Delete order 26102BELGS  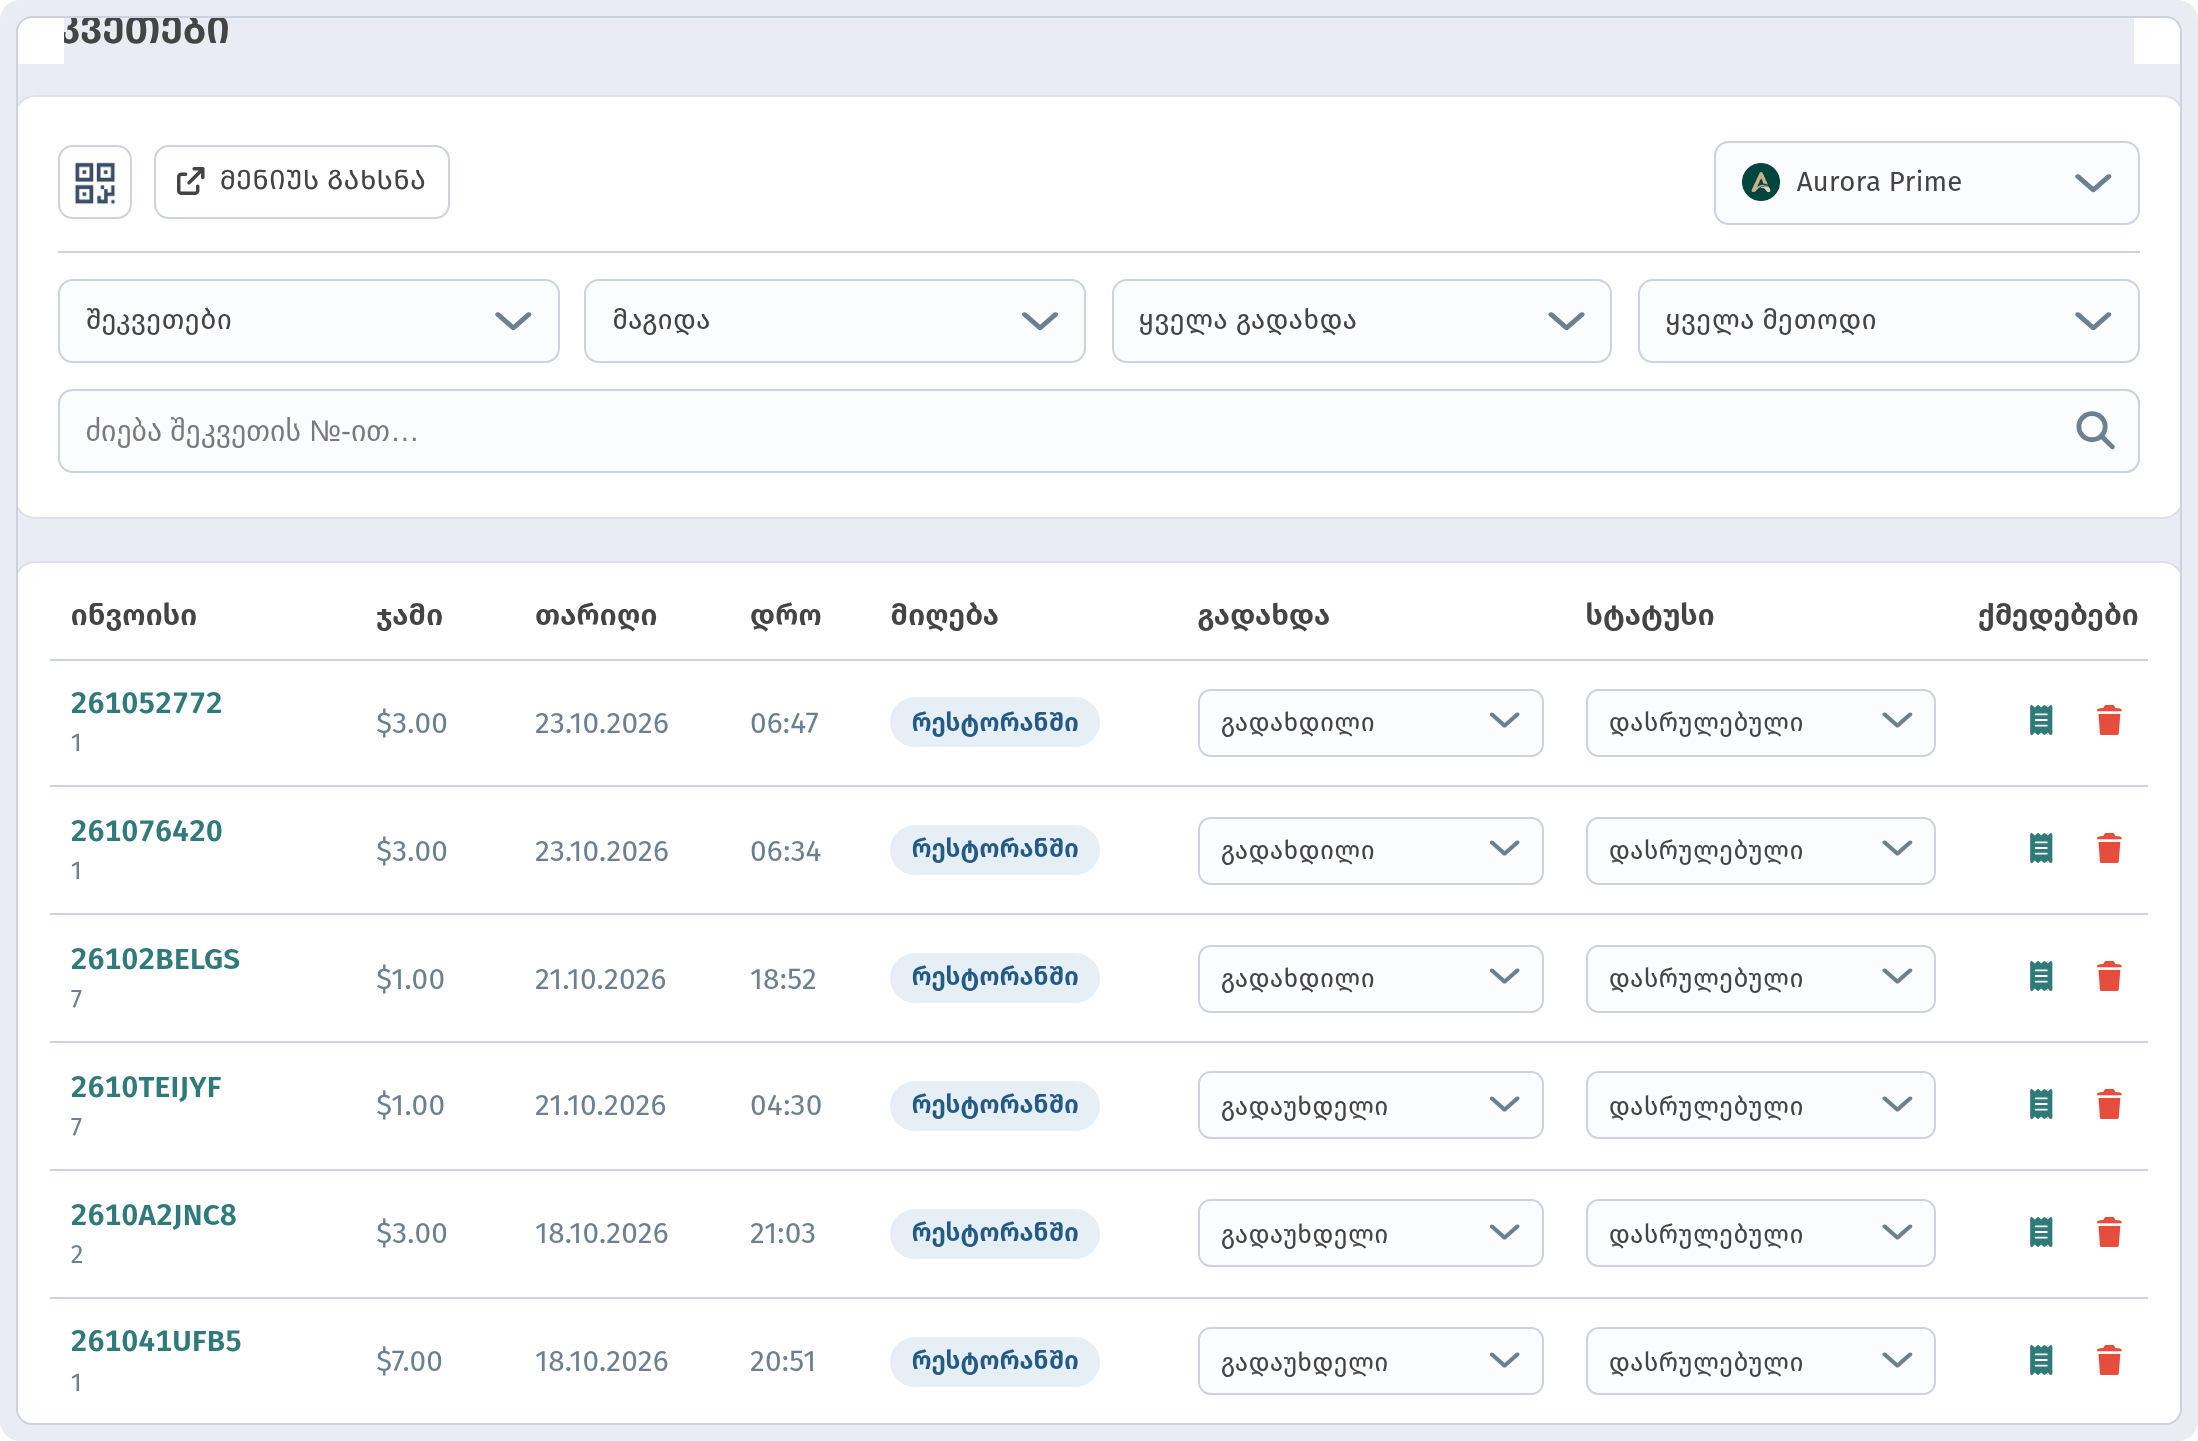pos(2109,976)
